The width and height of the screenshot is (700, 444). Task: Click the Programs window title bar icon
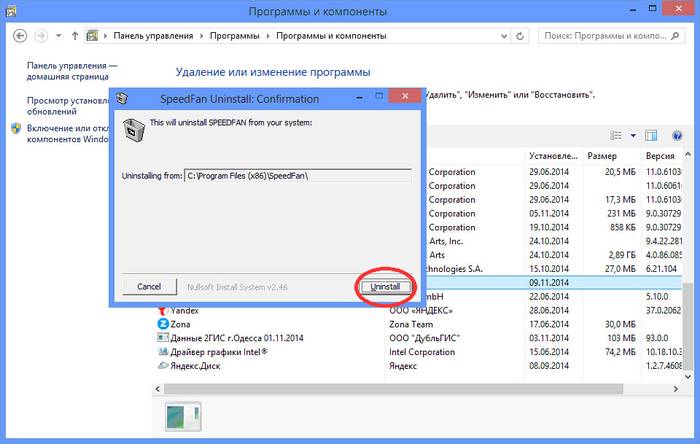pyautogui.click(x=10, y=11)
